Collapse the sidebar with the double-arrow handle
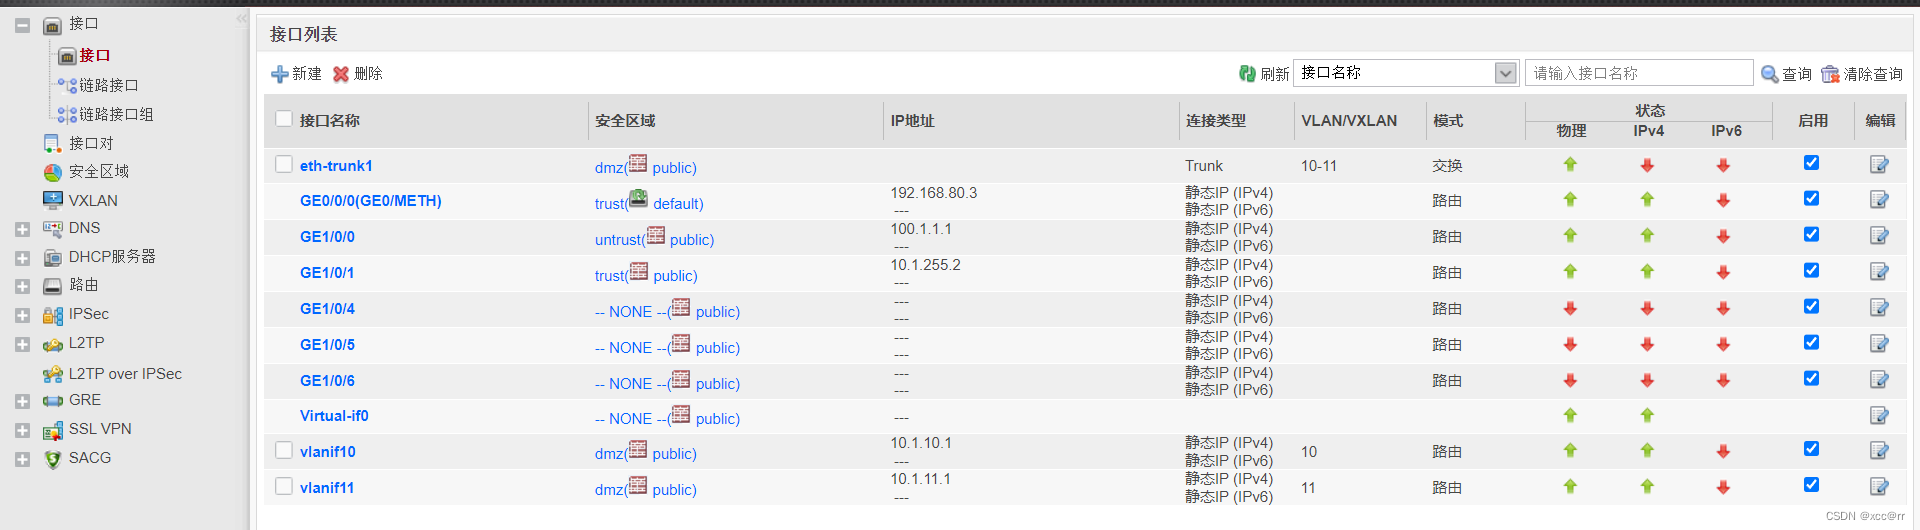Viewport: 1920px width, 530px height. pos(241,18)
